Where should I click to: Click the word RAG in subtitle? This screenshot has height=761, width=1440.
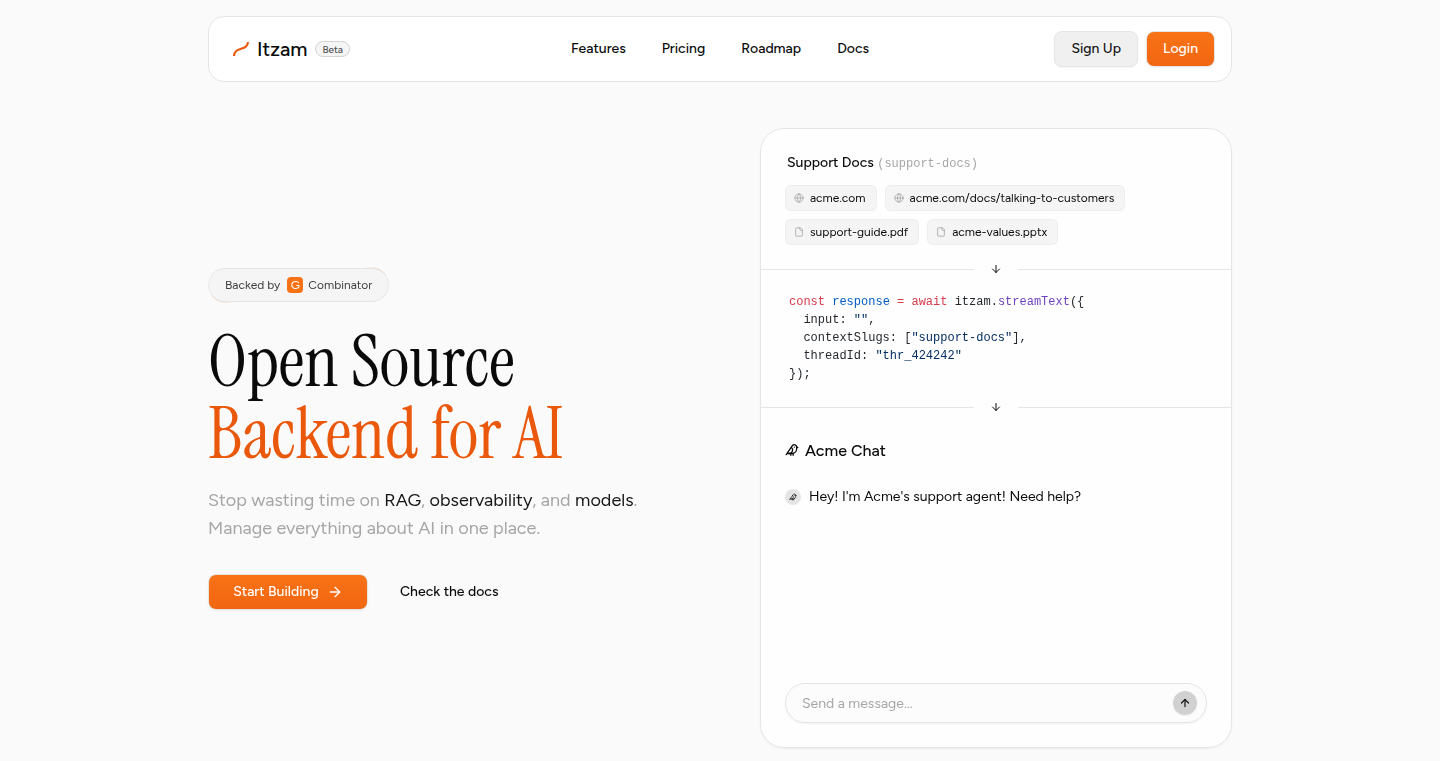(402, 500)
